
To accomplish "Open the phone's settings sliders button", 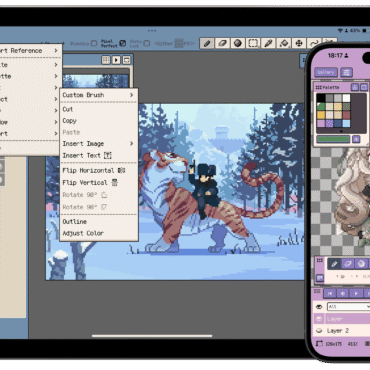I will [347, 72].
